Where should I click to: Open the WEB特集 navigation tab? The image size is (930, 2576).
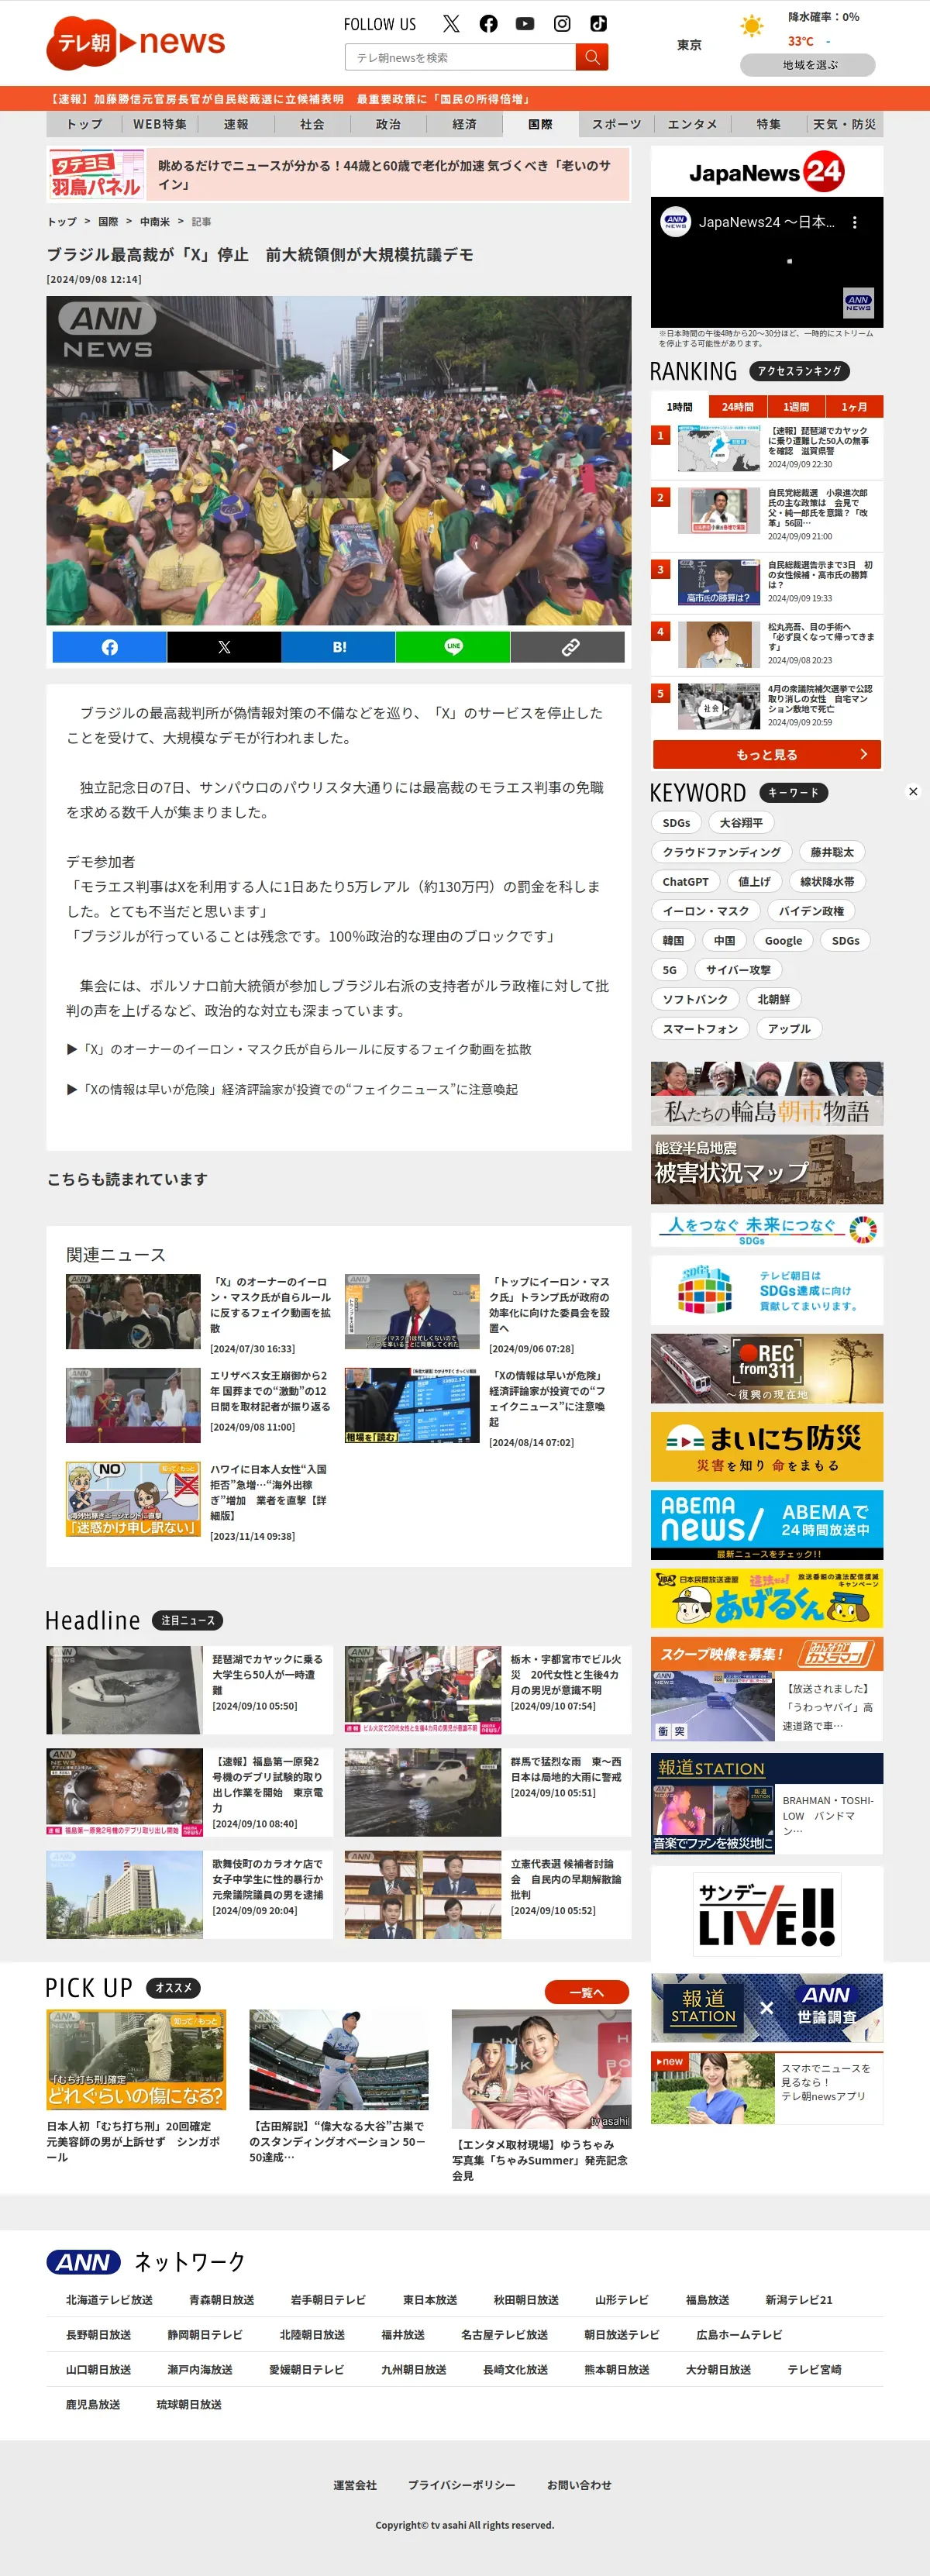tap(160, 124)
